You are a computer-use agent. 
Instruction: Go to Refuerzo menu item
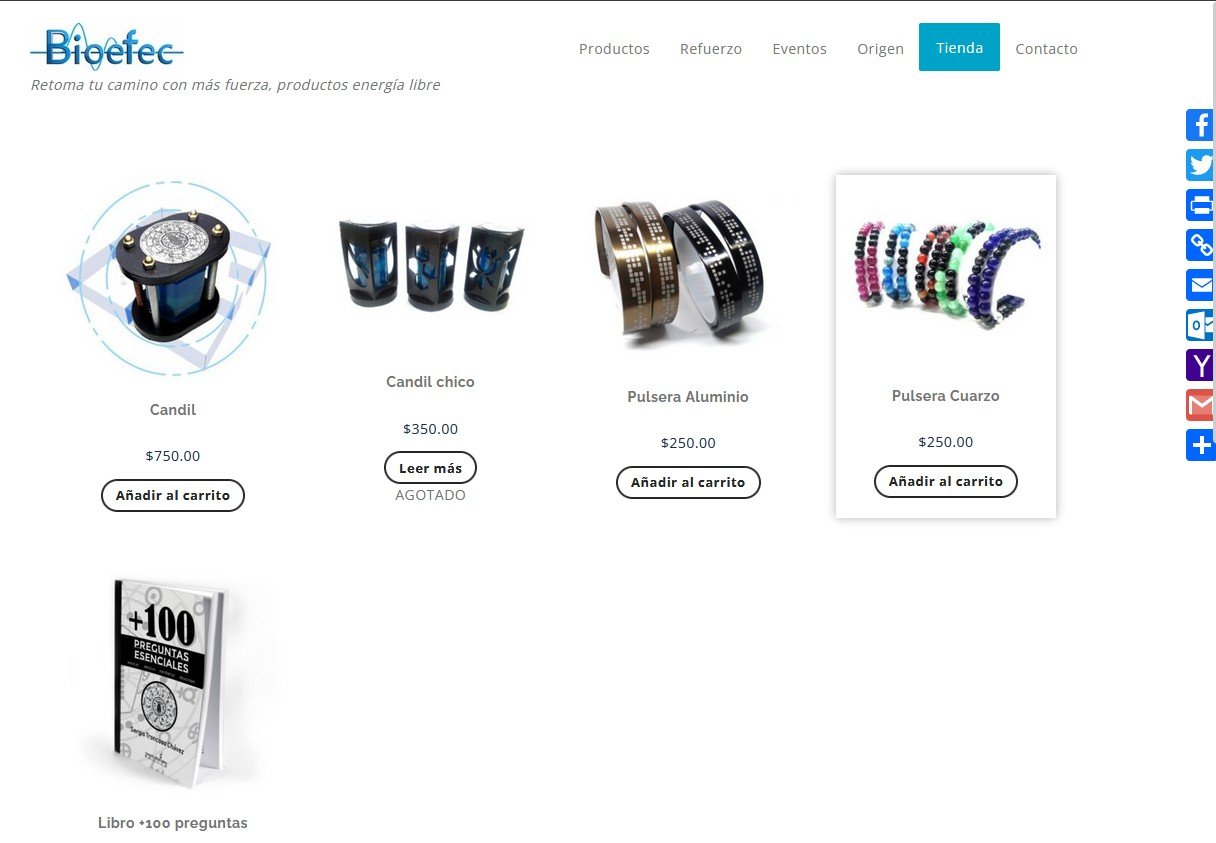pyautogui.click(x=711, y=48)
